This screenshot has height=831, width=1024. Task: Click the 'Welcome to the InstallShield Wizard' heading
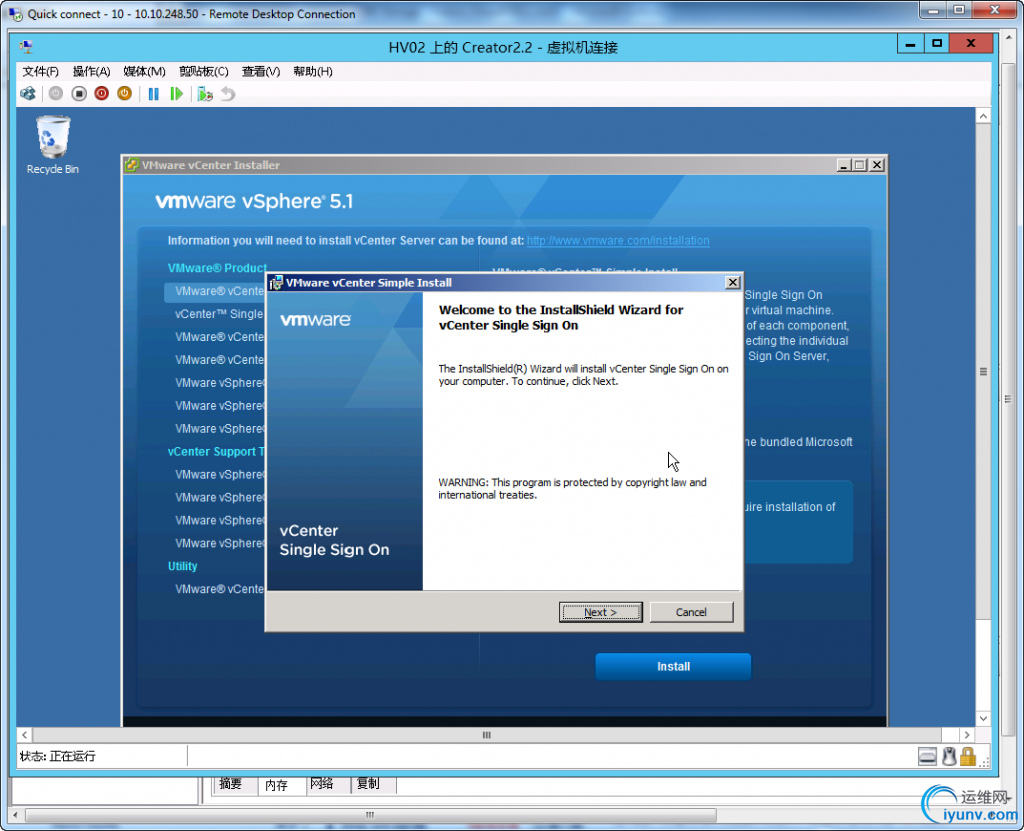pyautogui.click(x=561, y=318)
